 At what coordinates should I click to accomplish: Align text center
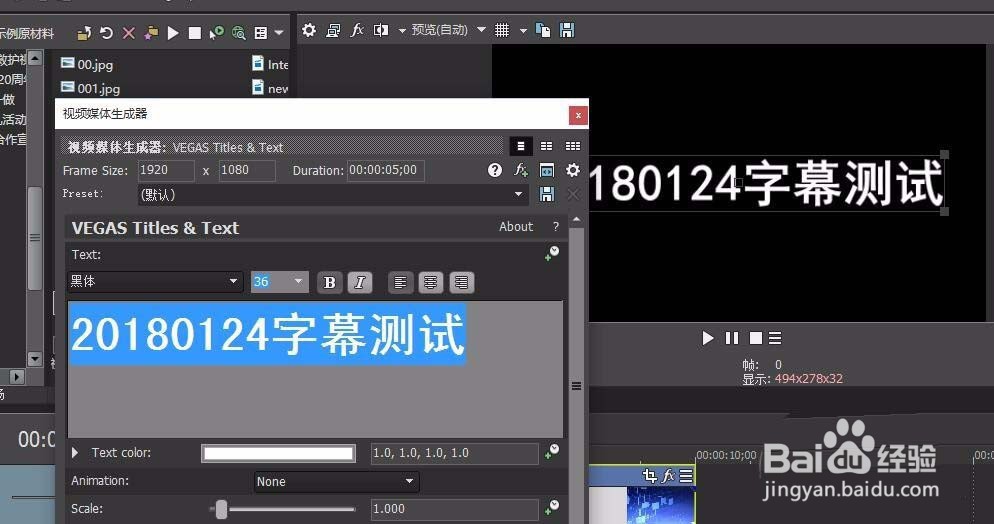pyautogui.click(x=430, y=283)
